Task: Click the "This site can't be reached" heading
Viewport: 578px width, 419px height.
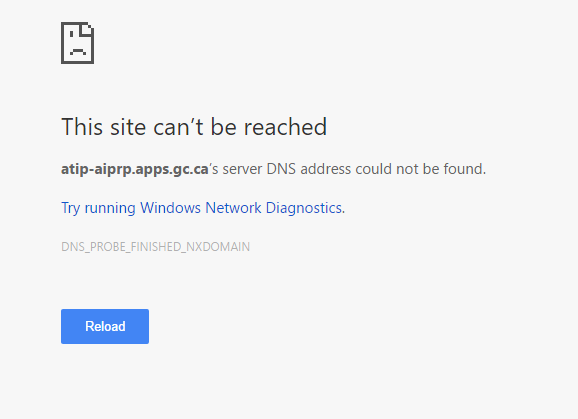Action: point(194,127)
